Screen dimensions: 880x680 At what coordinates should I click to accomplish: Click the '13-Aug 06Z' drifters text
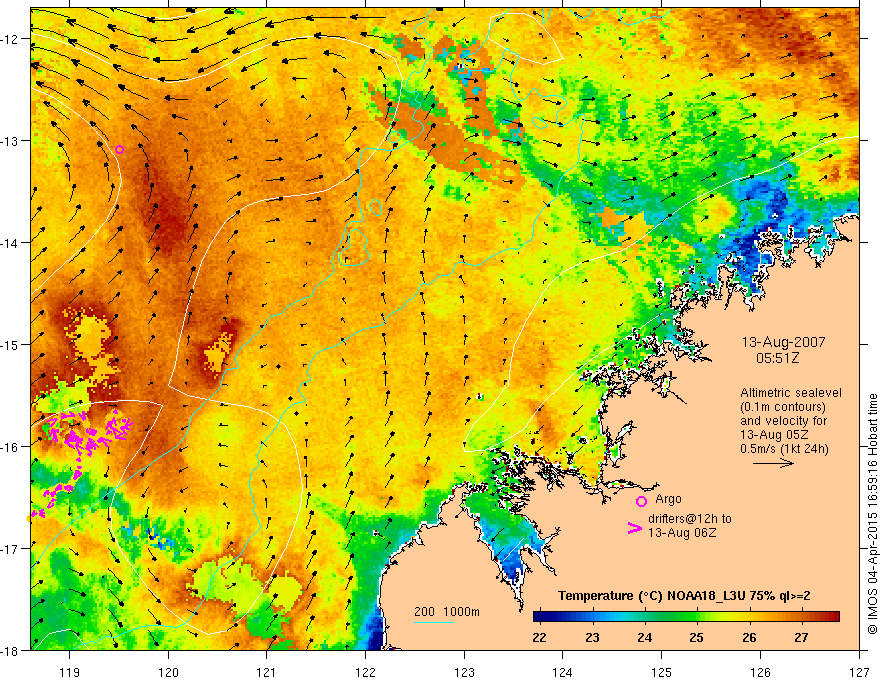click(x=682, y=533)
